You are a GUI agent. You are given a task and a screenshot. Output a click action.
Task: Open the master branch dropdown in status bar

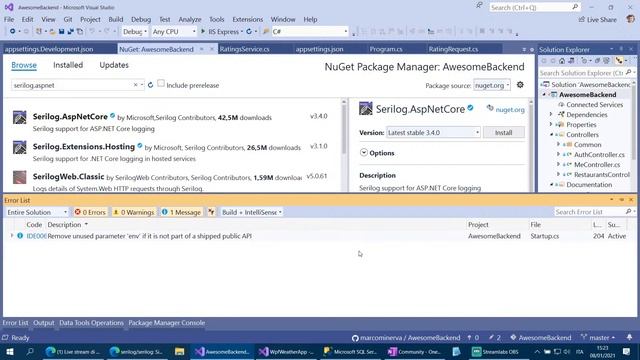(598, 338)
